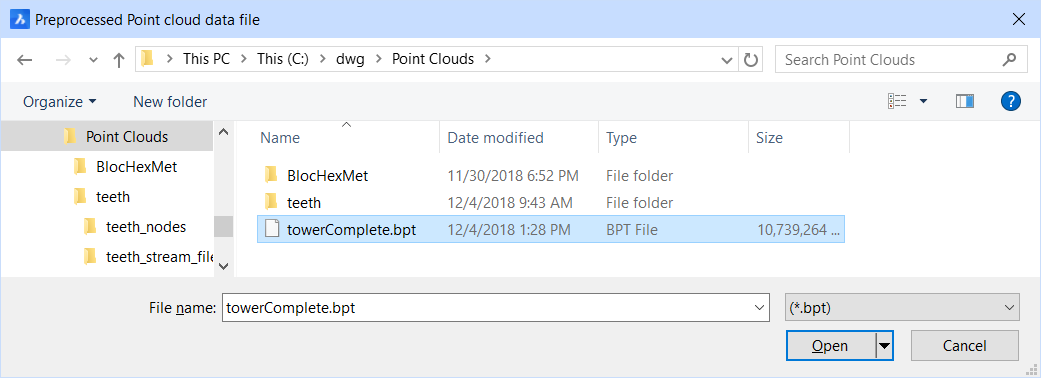The width and height of the screenshot is (1041, 378).
Task: Click the Back navigation arrow
Action: tap(25, 60)
